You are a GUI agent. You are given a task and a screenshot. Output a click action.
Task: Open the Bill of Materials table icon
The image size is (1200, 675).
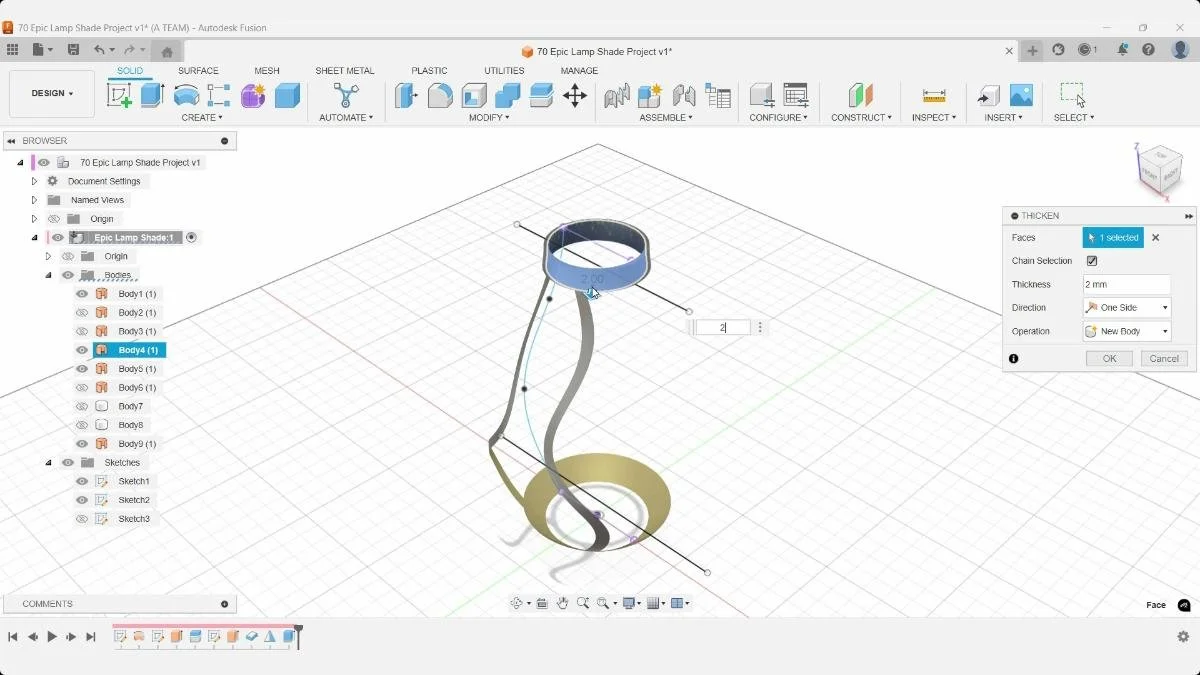(x=718, y=95)
